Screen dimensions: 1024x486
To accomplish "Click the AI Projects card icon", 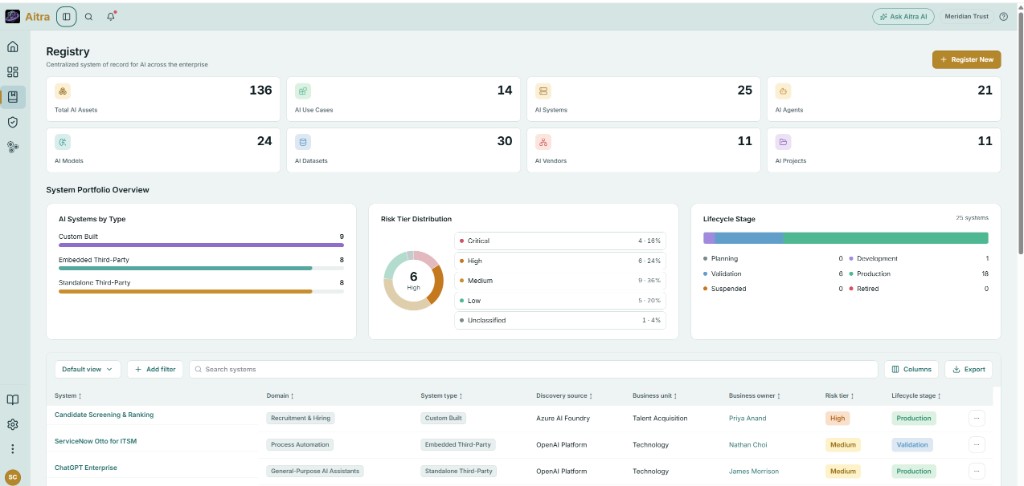I will click(x=783, y=142).
